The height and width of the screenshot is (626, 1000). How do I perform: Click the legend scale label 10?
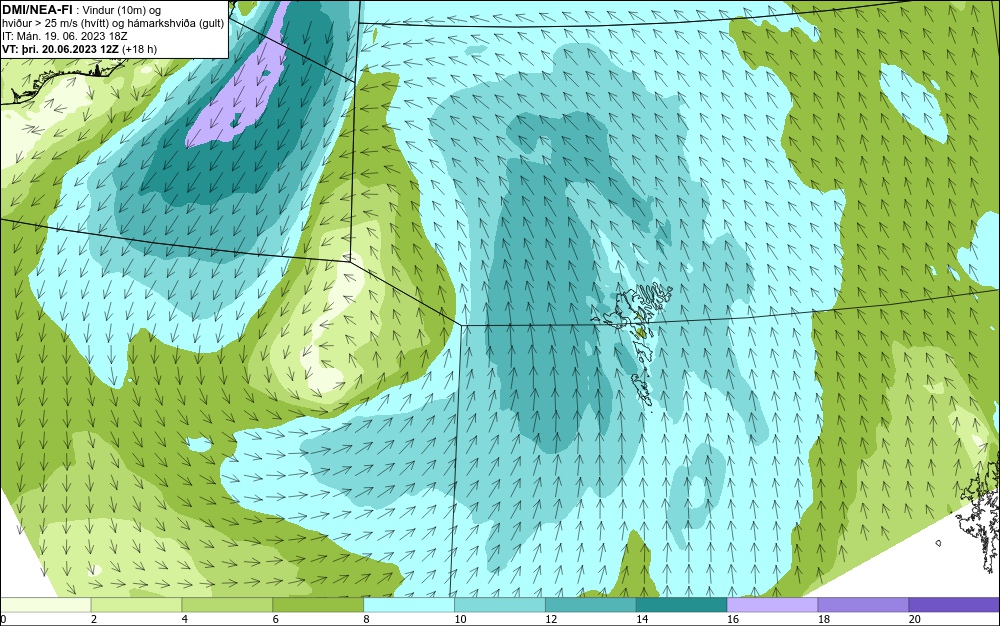click(x=460, y=619)
